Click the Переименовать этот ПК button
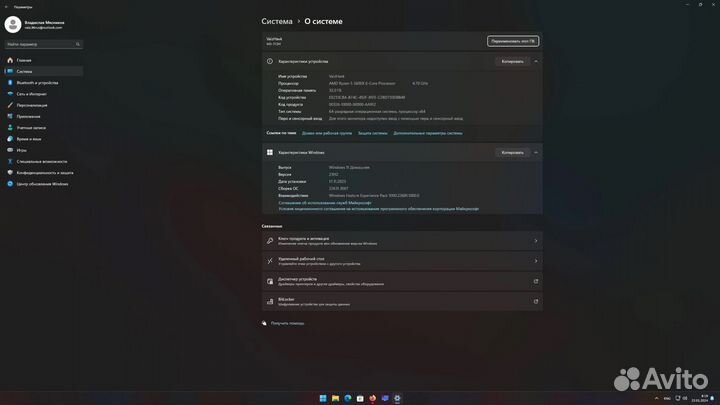720x405 pixels. (512, 41)
